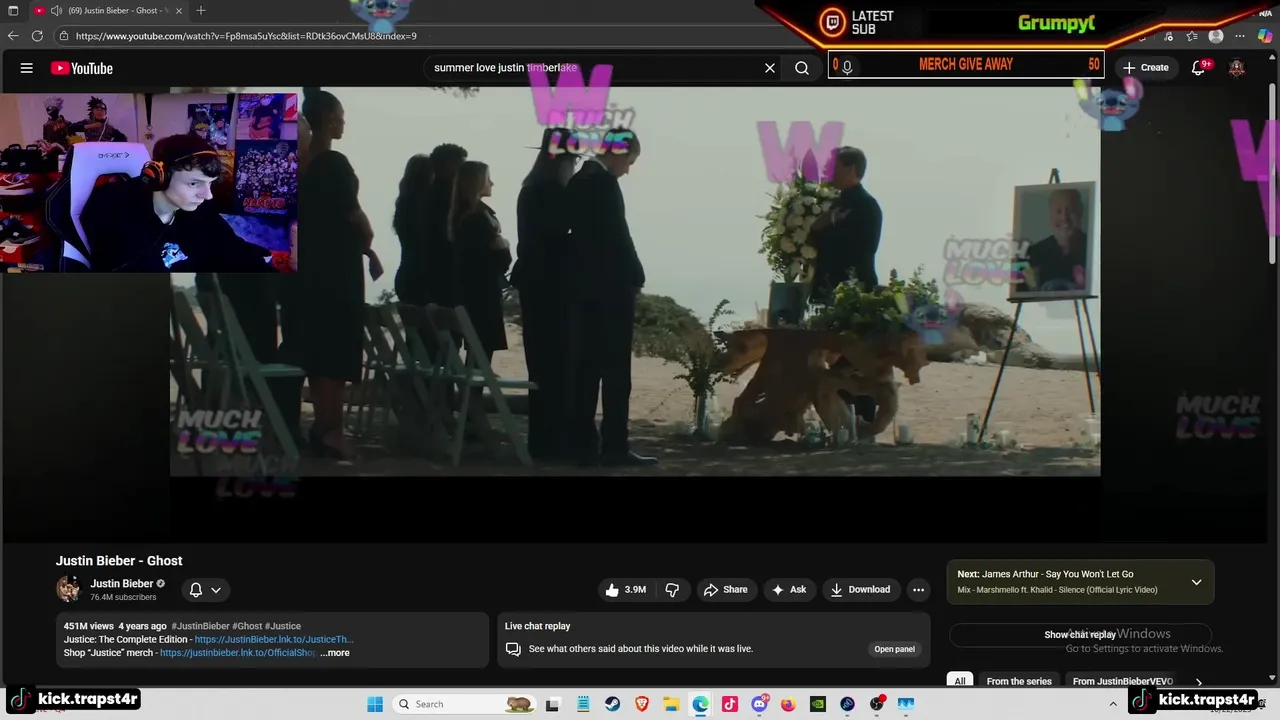Open the NVIDIA app in taskbar
This screenshot has height=720, width=1280.
[x=818, y=704]
